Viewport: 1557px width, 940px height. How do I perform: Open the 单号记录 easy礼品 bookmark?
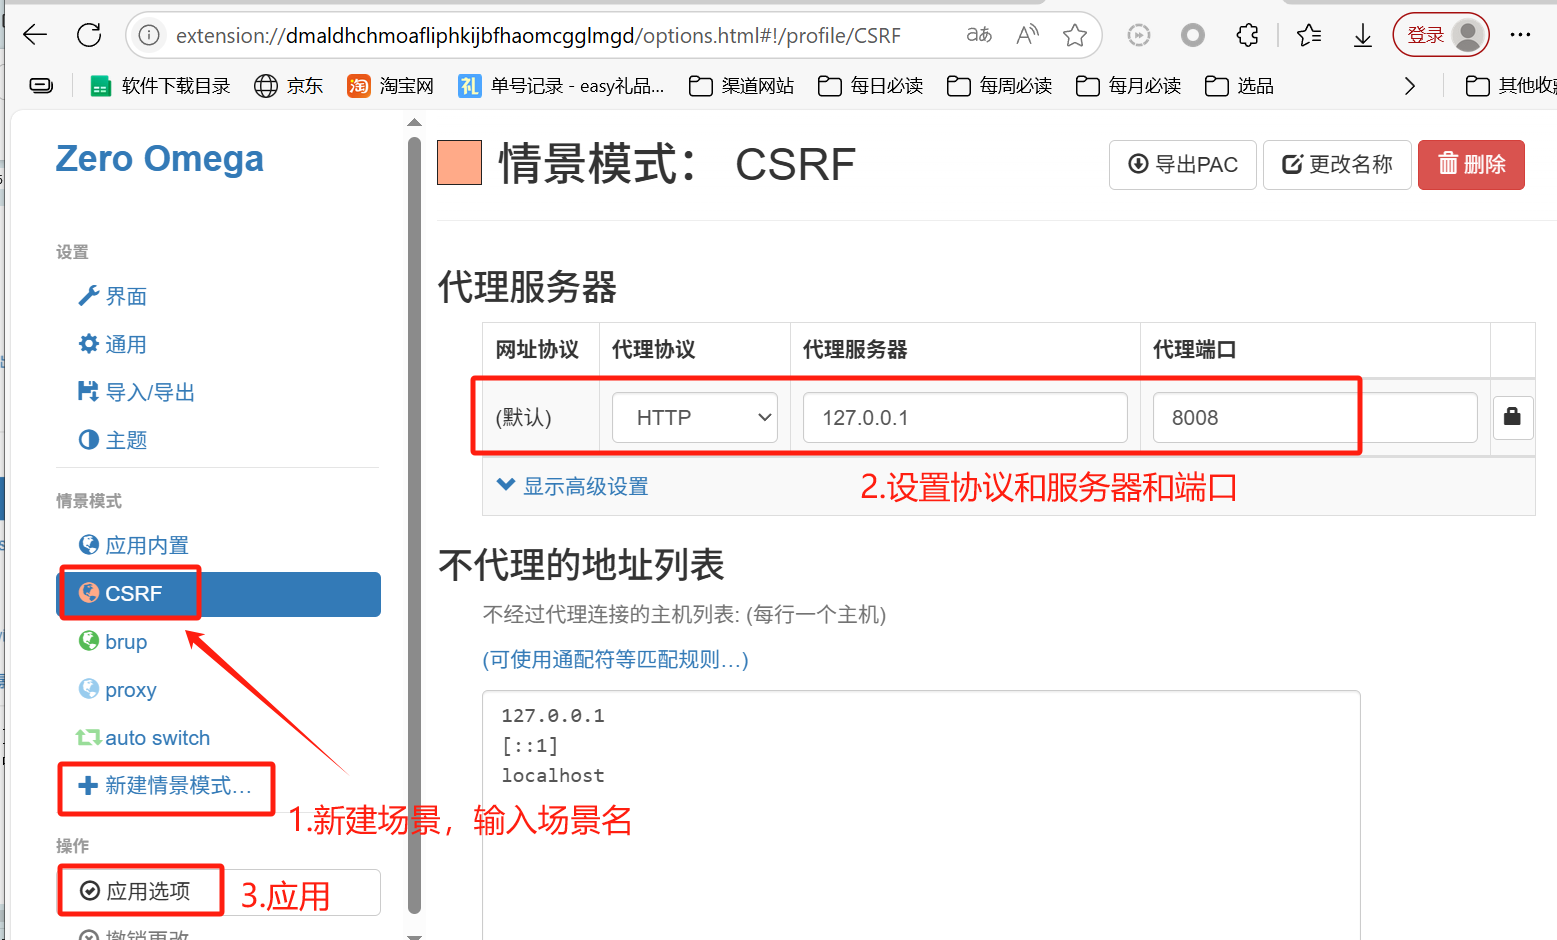coord(561,86)
